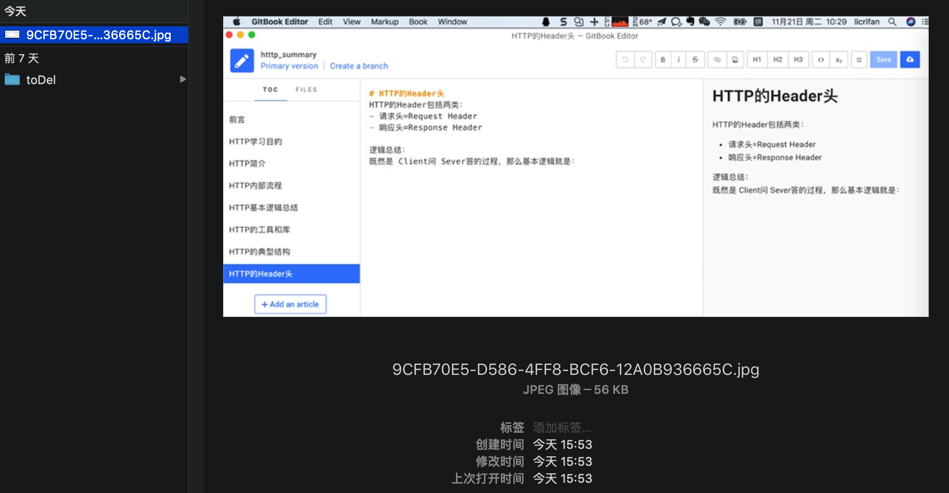Click the 11月21日 周二 10:29 date and time
The height and width of the screenshot is (493, 949).
[809, 22]
